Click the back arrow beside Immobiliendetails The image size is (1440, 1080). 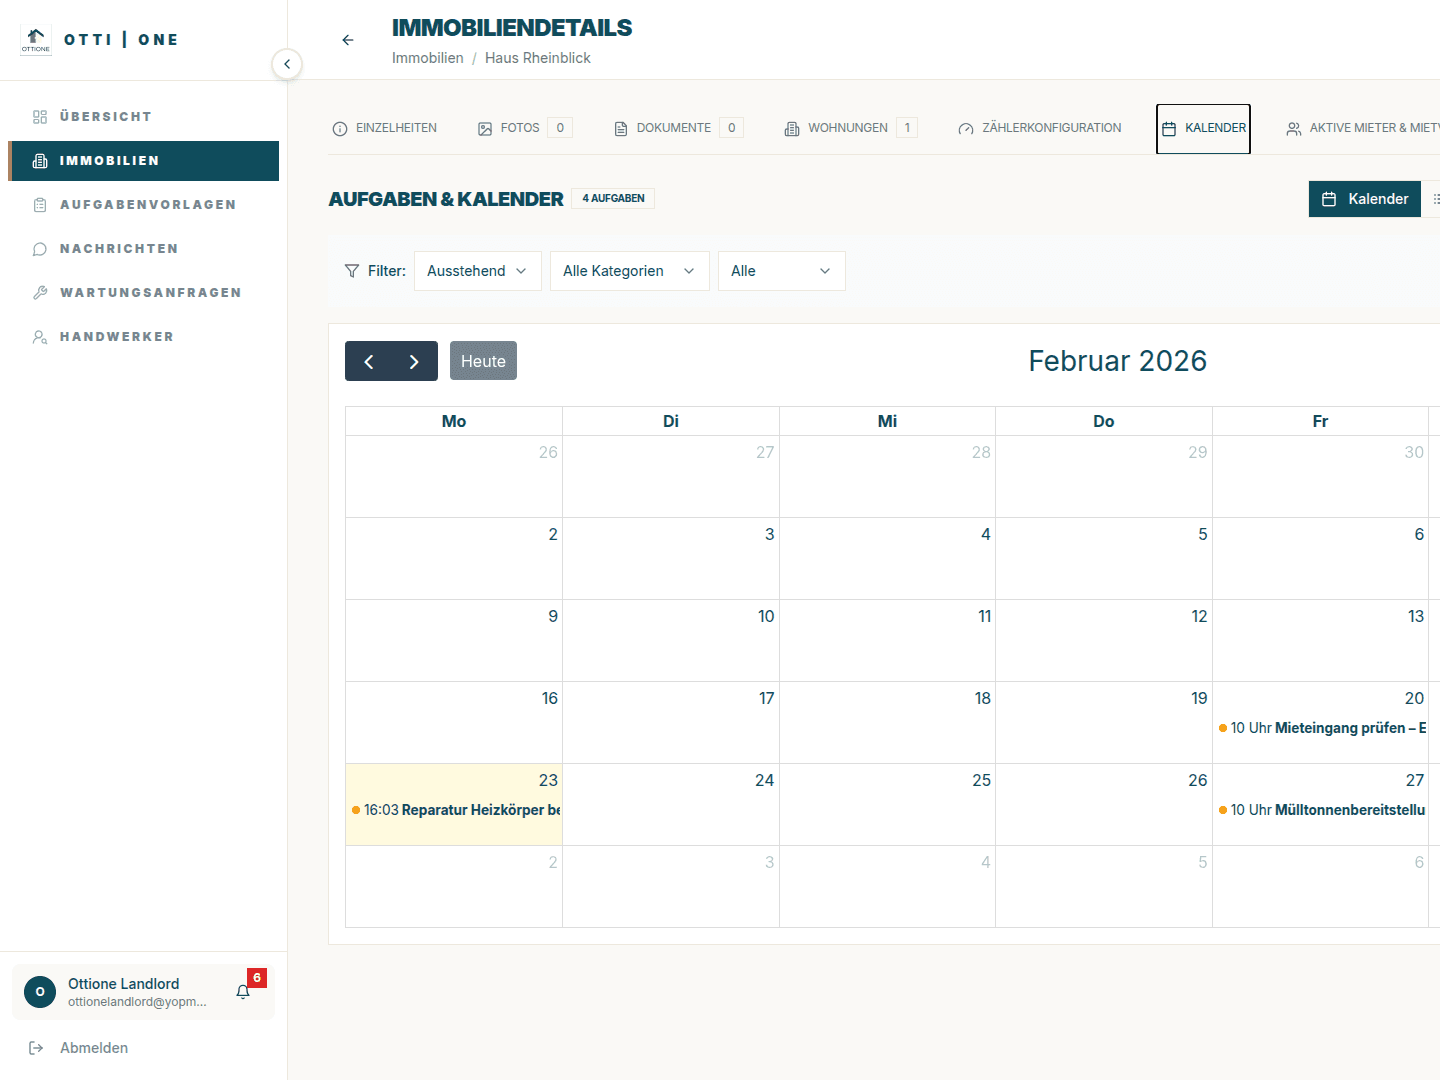(347, 40)
